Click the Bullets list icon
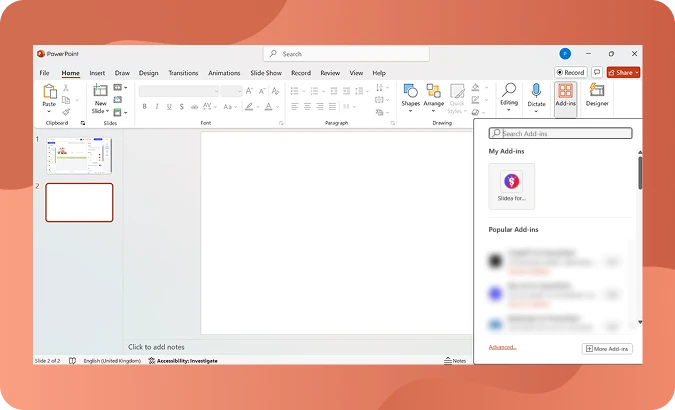Screen dimensions: 675x410 294,91
